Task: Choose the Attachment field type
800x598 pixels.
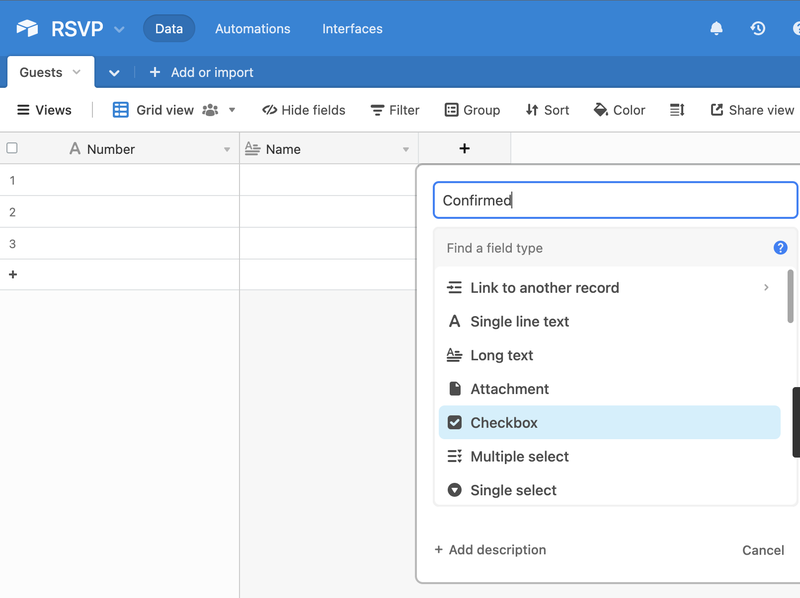Action: [x=609, y=388]
